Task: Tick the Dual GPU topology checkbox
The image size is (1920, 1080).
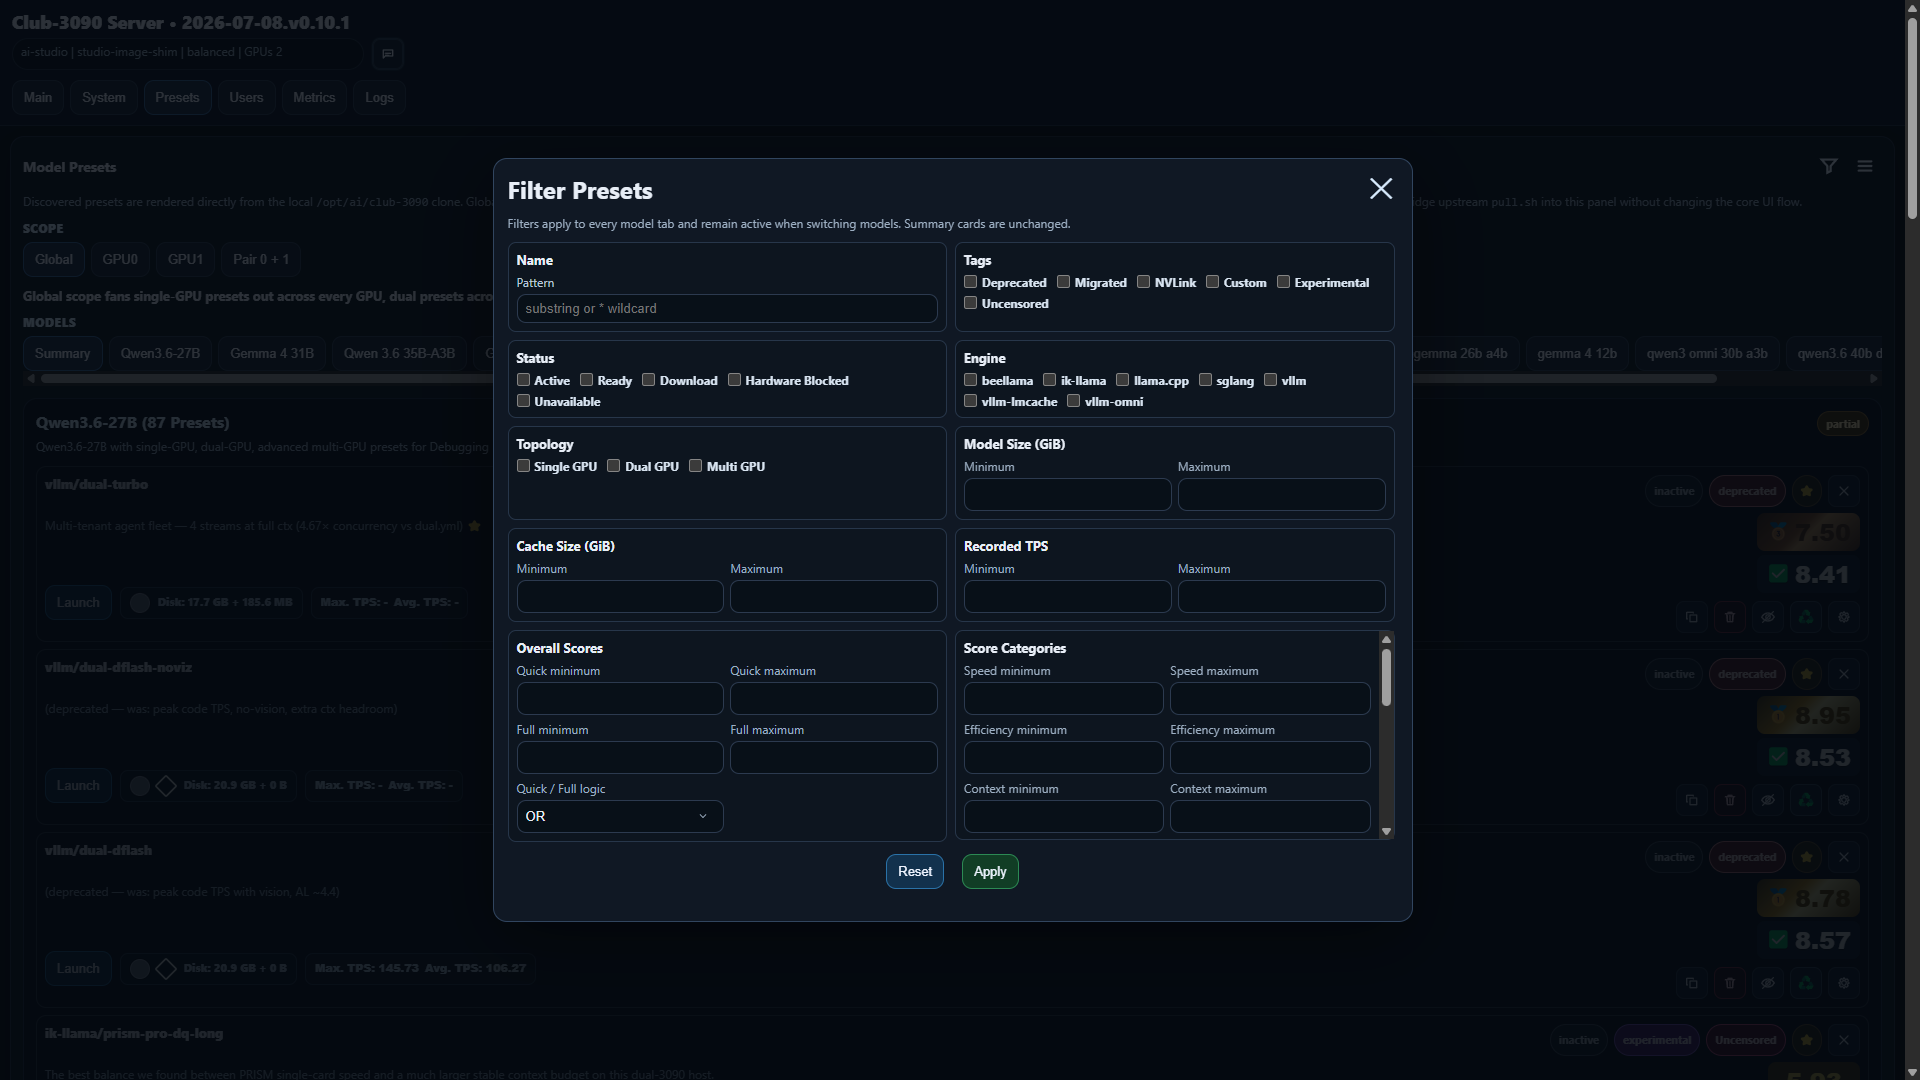Action: click(614, 466)
